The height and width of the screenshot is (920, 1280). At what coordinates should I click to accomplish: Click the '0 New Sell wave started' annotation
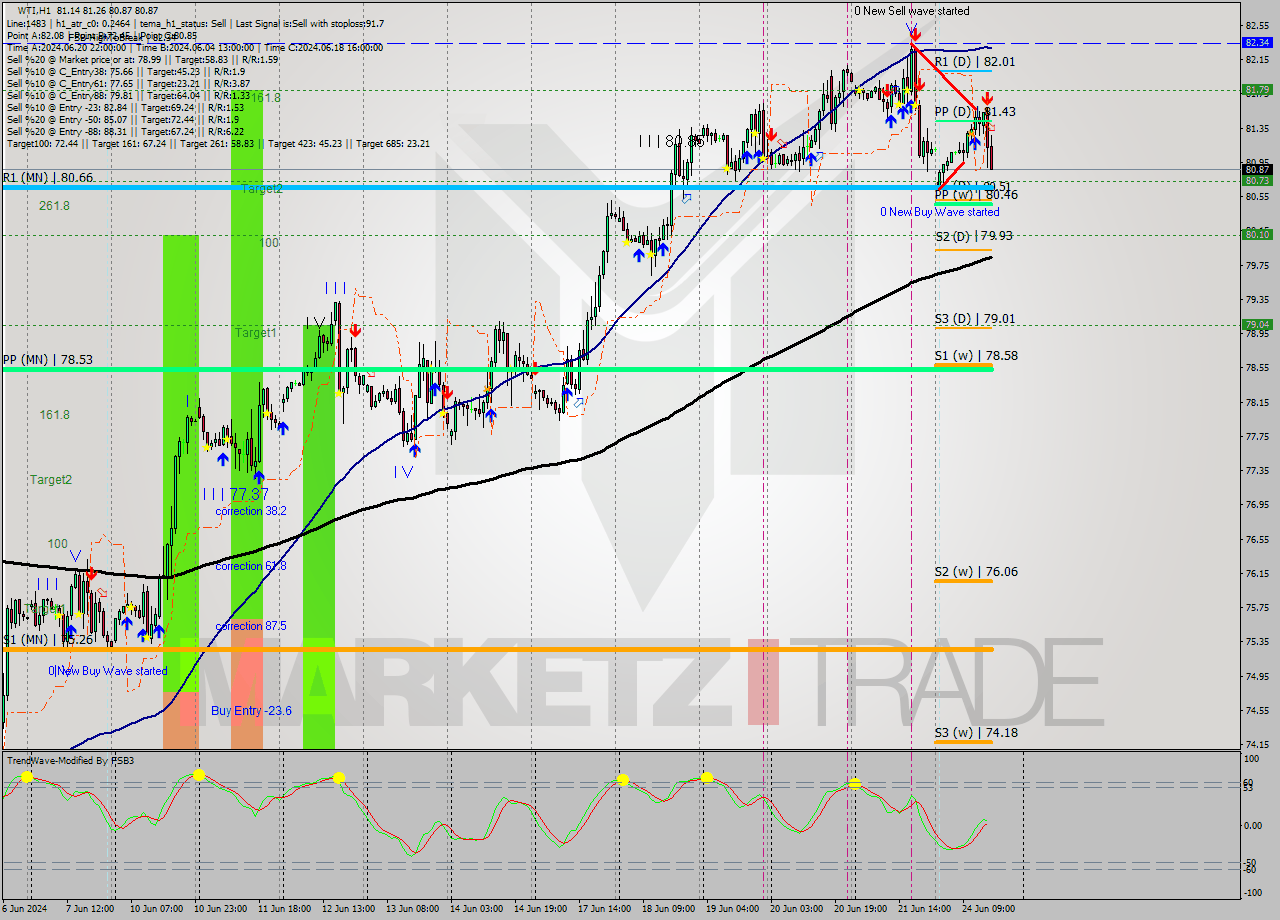[x=911, y=11]
